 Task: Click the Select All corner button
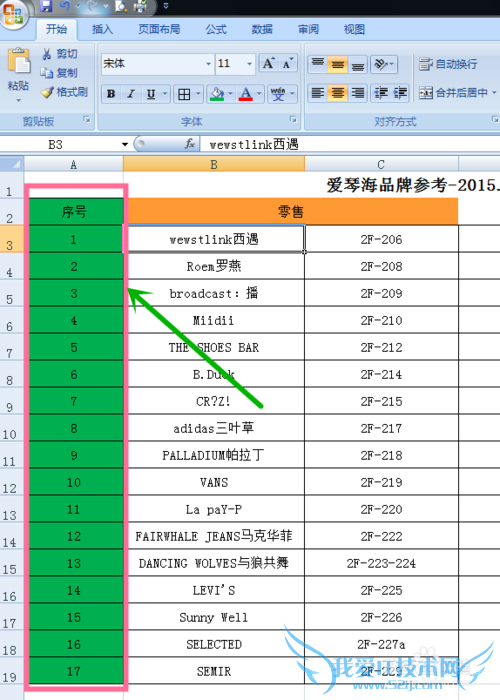[x=12, y=164]
